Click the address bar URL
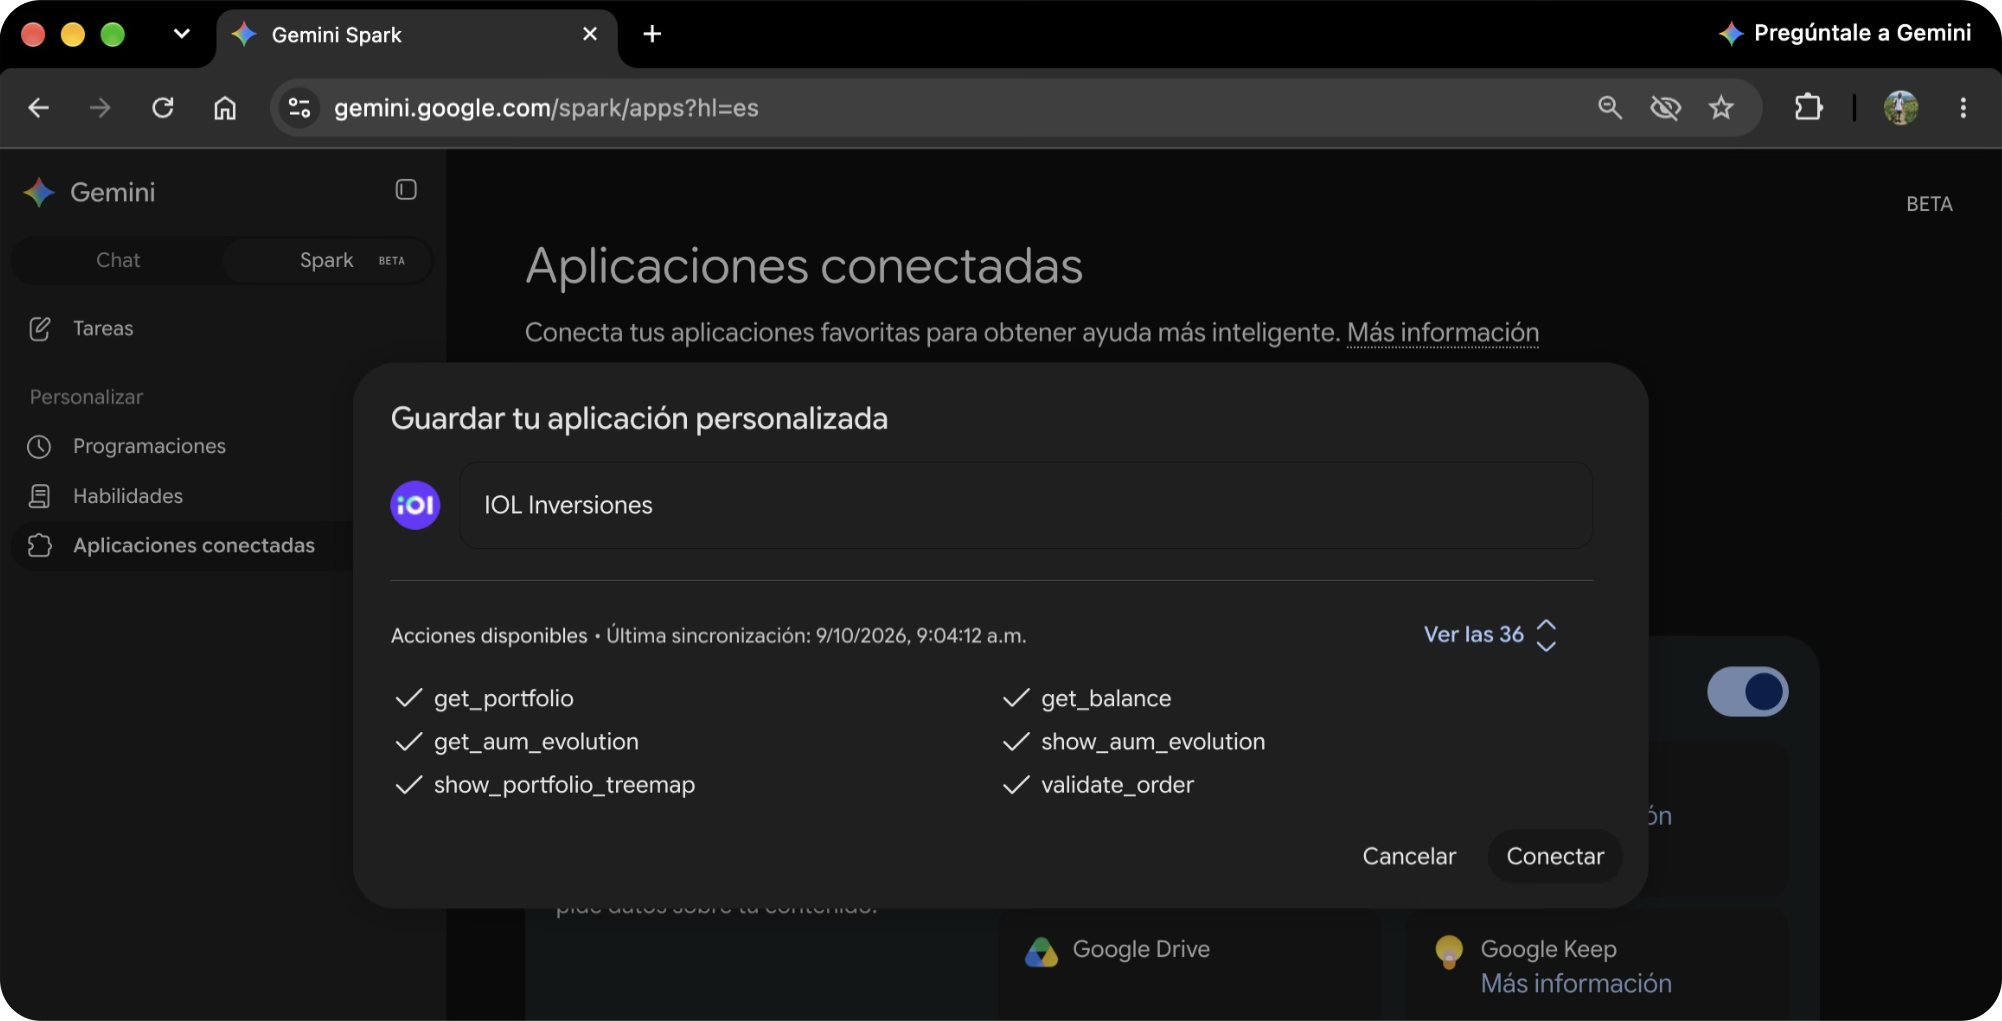Image resolution: width=2002 pixels, height=1021 pixels. 546,108
